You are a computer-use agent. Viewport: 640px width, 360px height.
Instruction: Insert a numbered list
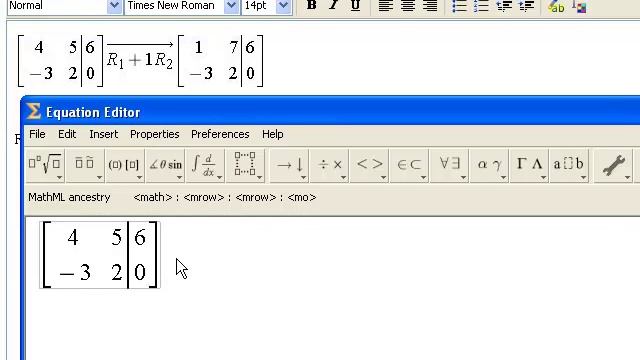click(482, 5)
